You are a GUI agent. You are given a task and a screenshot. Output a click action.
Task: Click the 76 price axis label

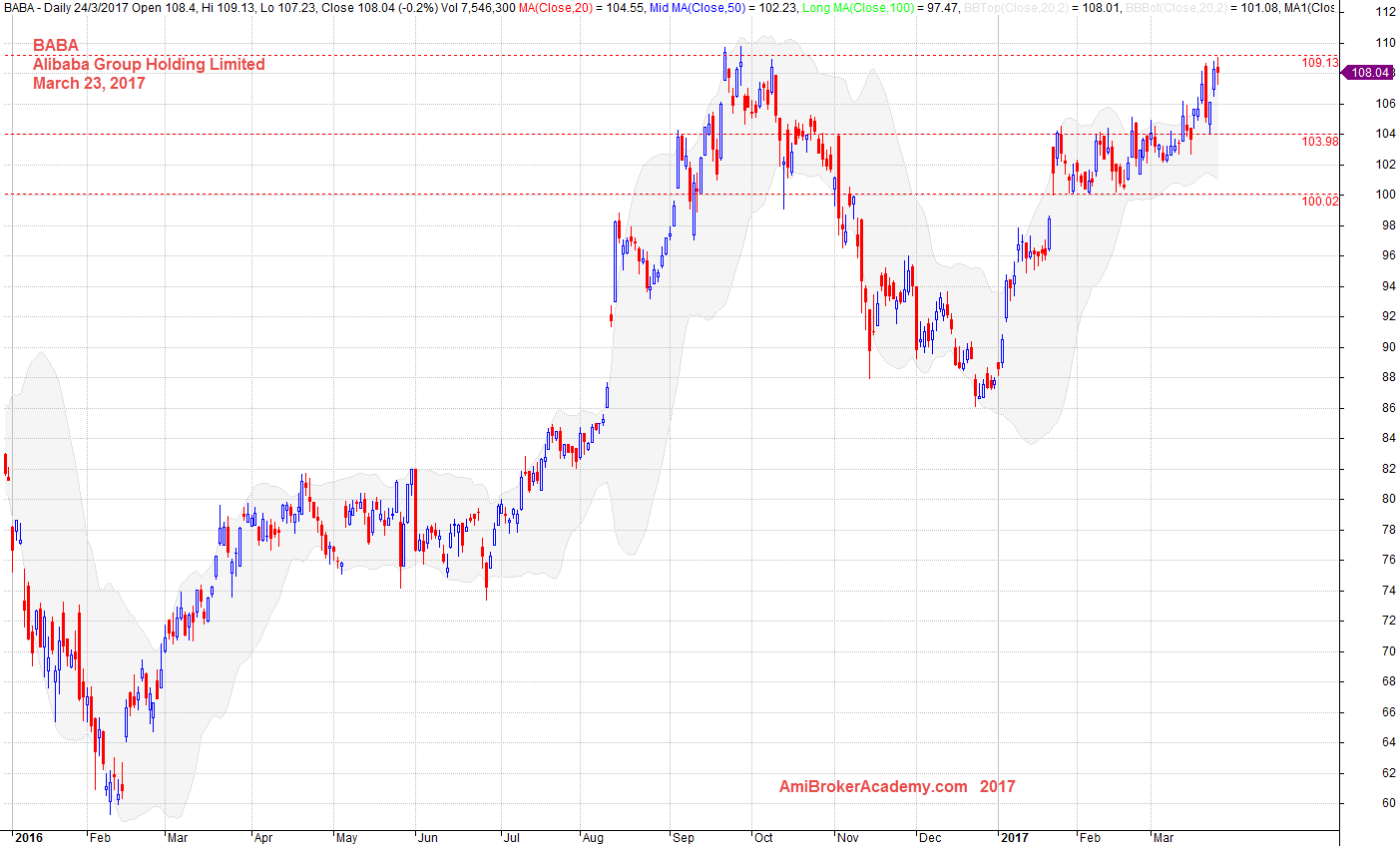[x=1389, y=560]
